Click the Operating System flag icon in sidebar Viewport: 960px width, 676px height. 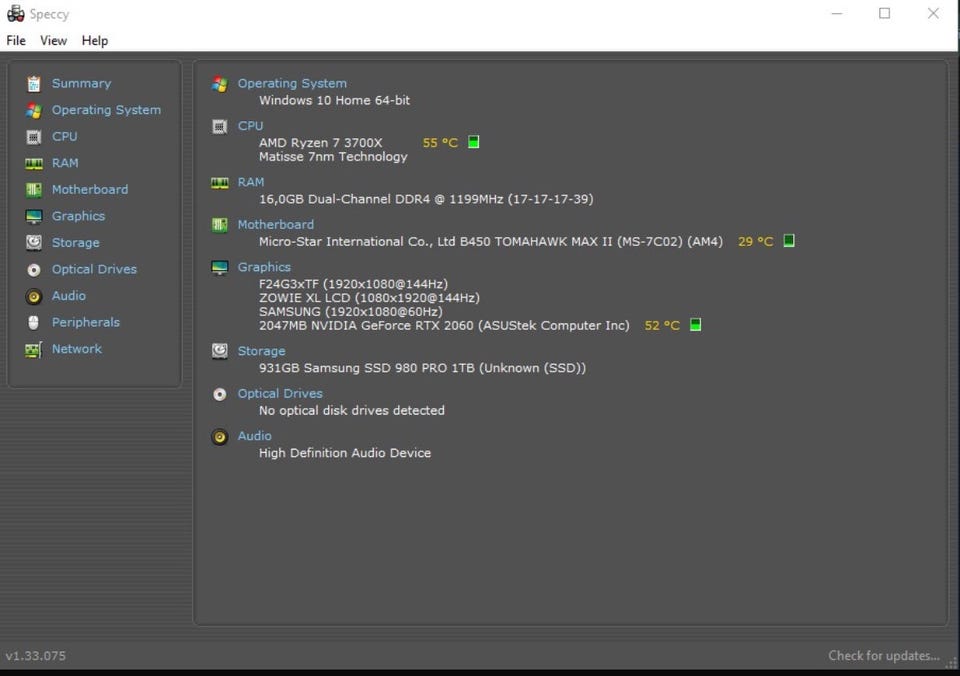pos(34,110)
